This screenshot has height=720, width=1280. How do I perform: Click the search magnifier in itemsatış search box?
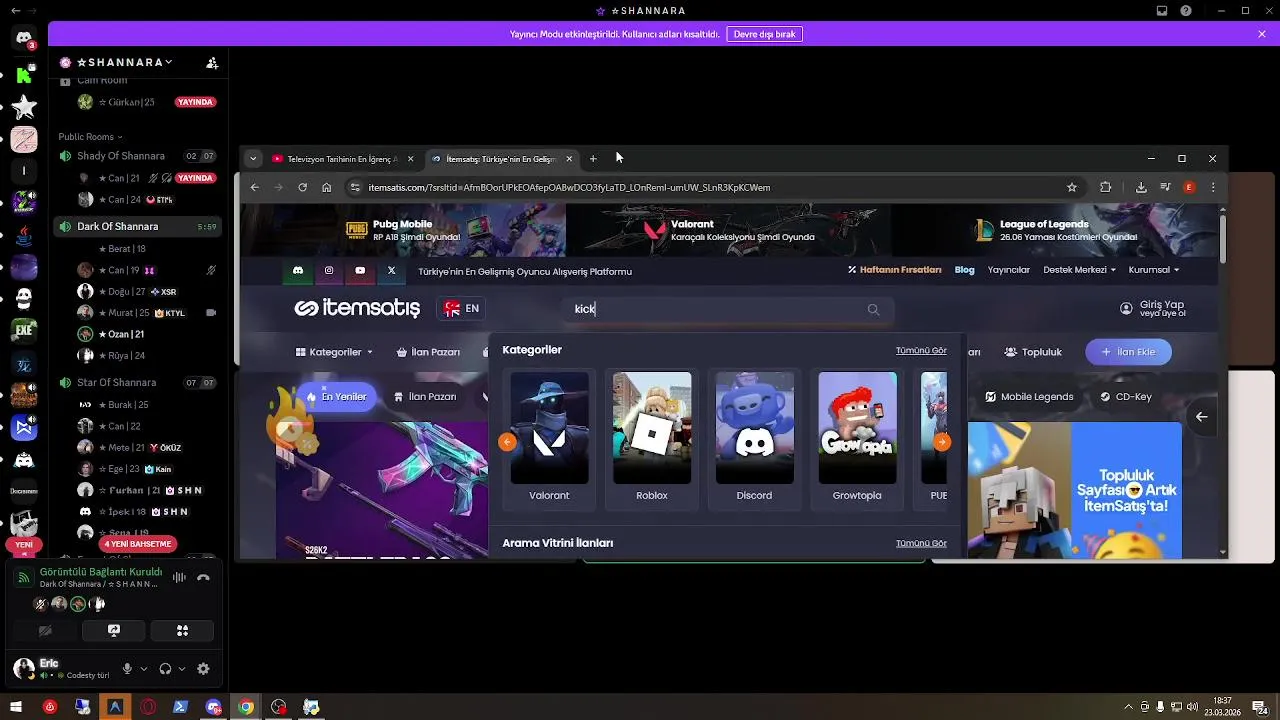click(x=873, y=309)
